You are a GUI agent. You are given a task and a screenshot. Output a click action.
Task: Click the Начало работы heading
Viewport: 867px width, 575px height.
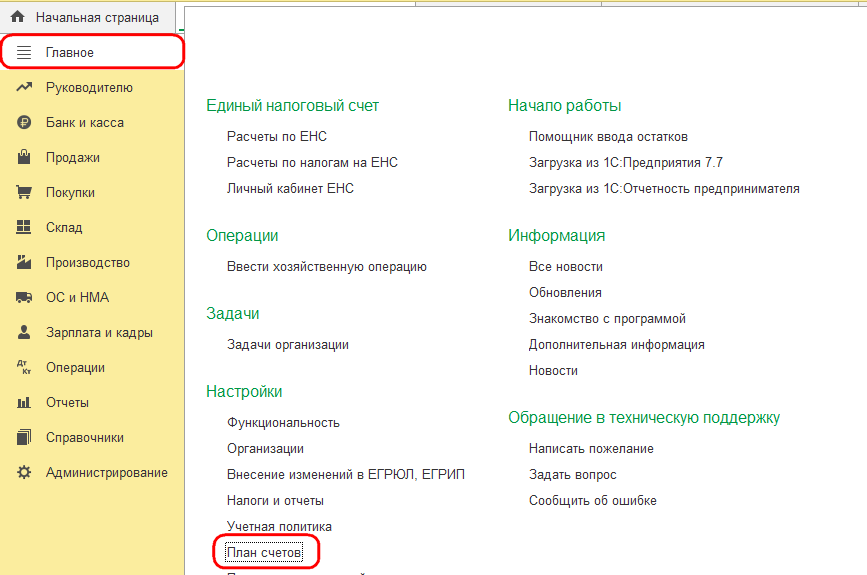(x=565, y=106)
